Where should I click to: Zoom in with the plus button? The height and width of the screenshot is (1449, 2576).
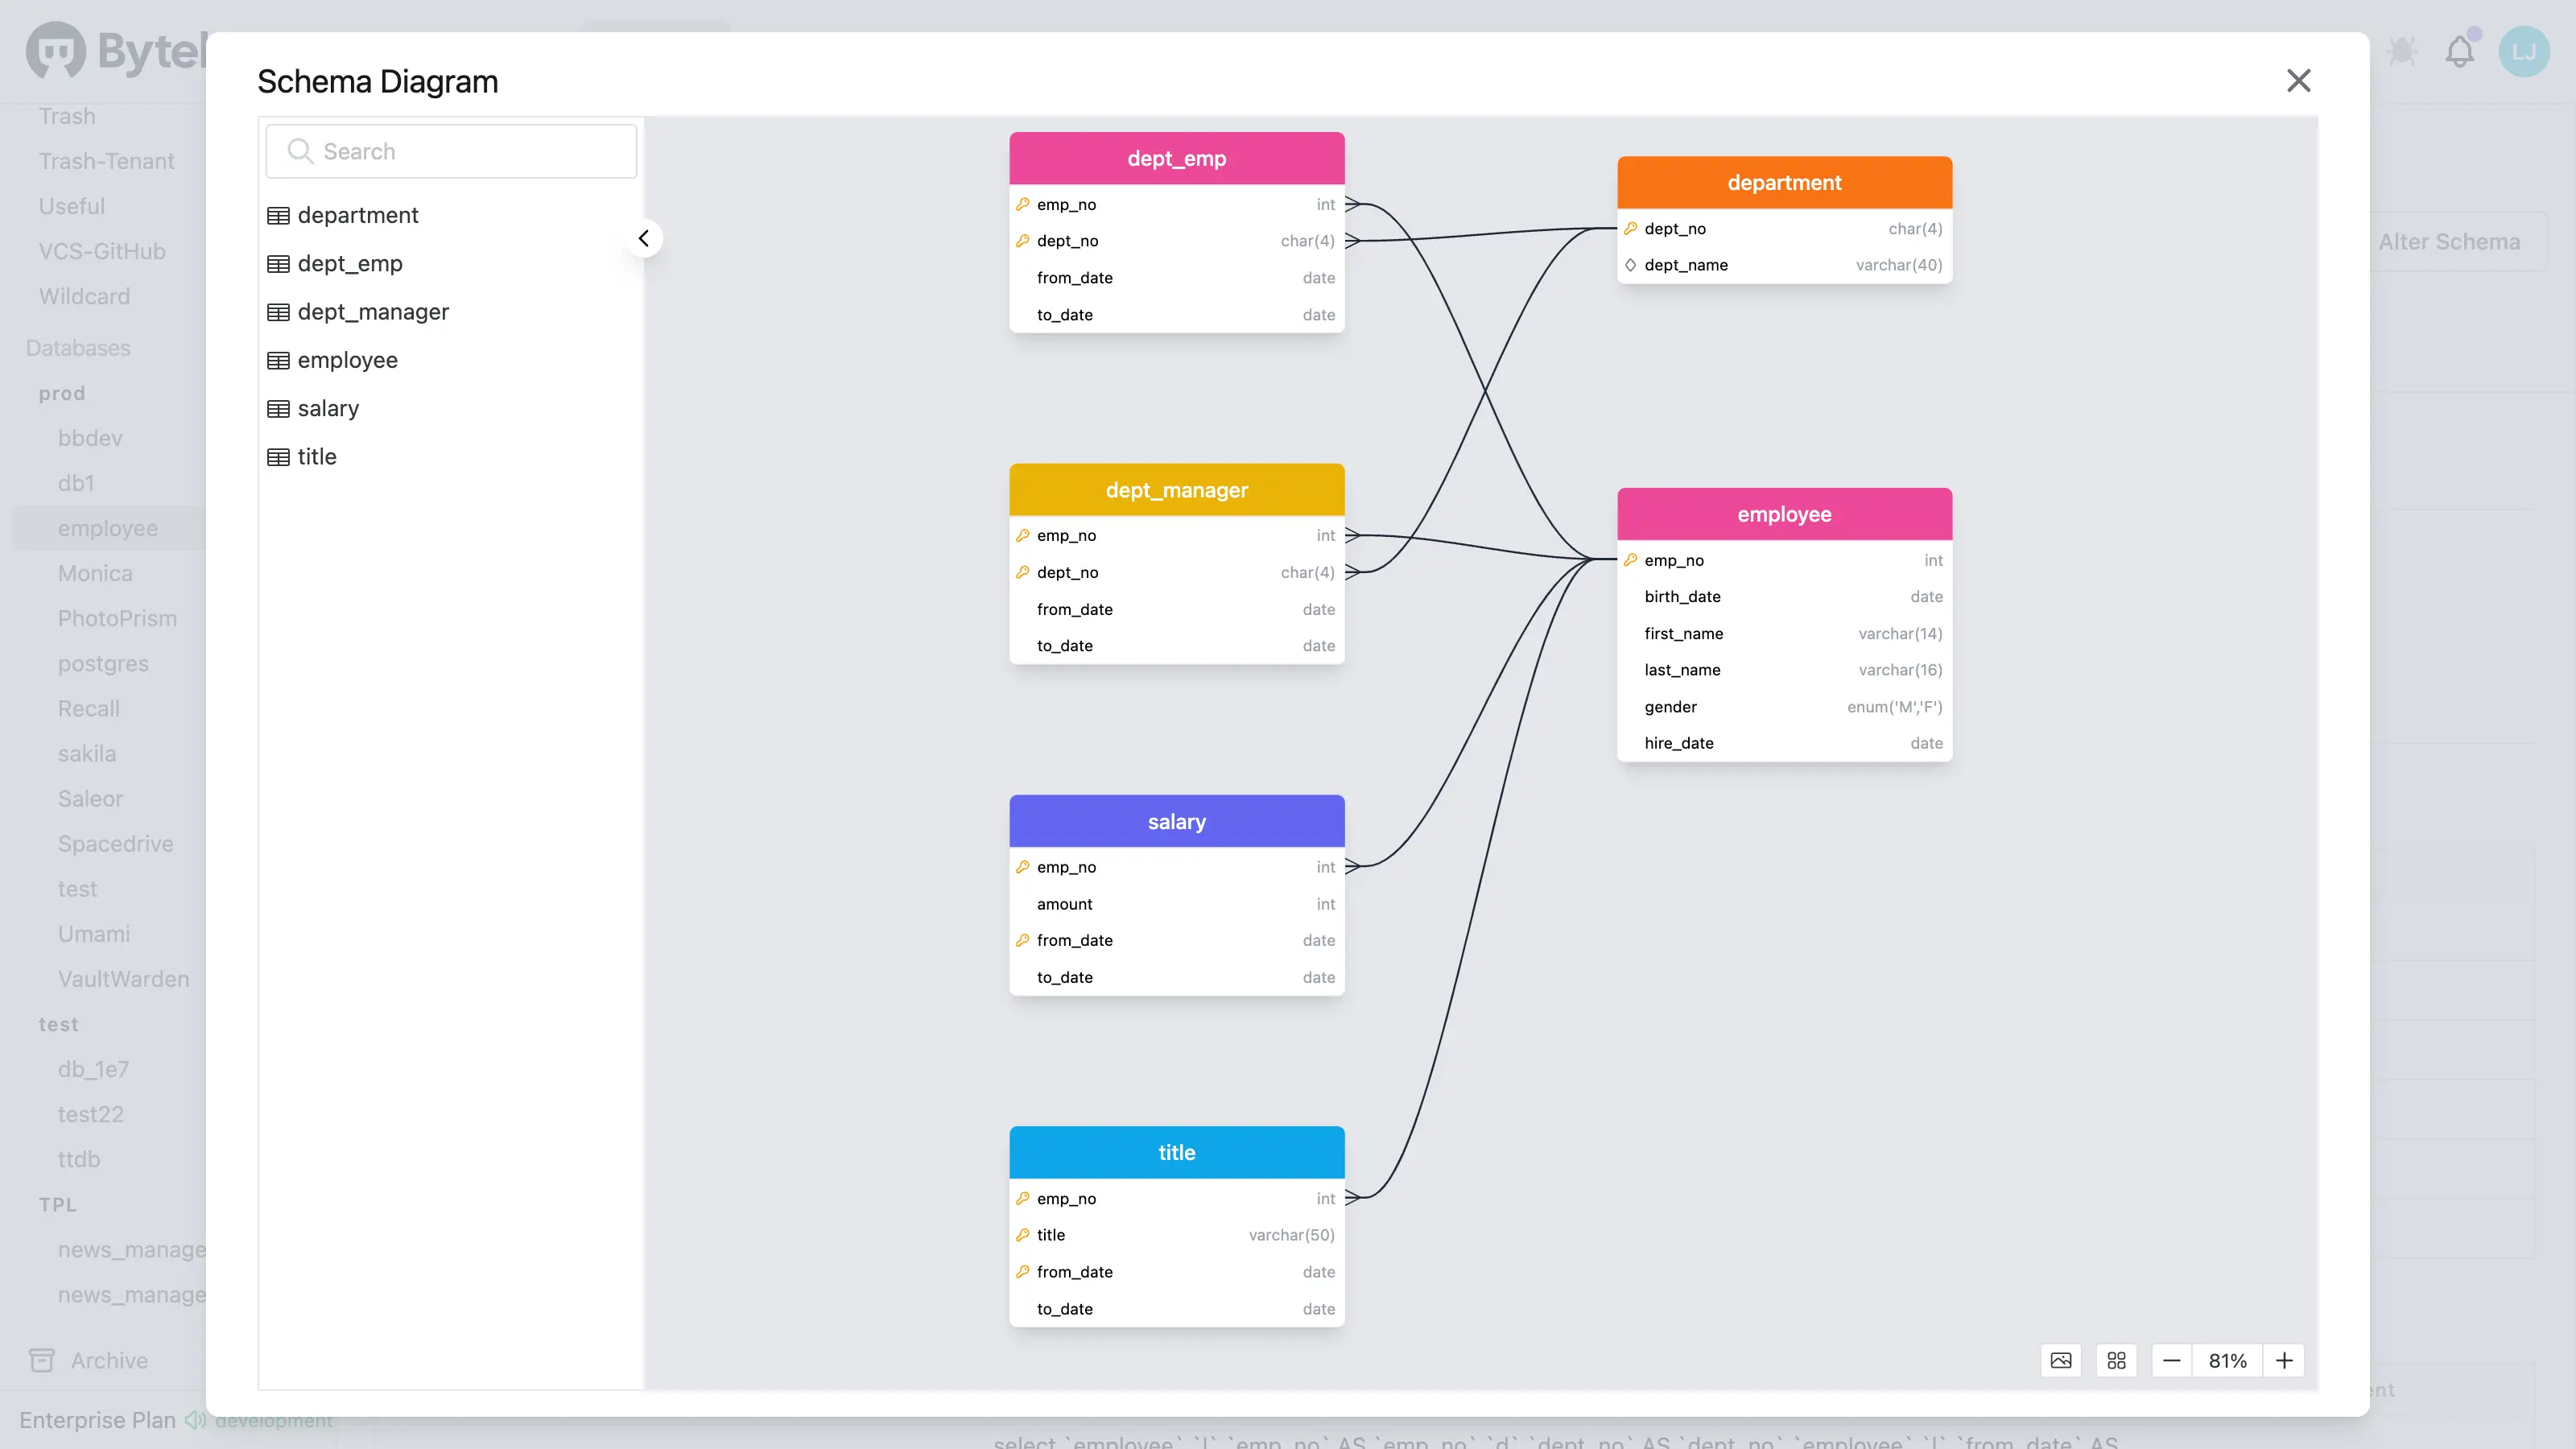[2284, 1360]
